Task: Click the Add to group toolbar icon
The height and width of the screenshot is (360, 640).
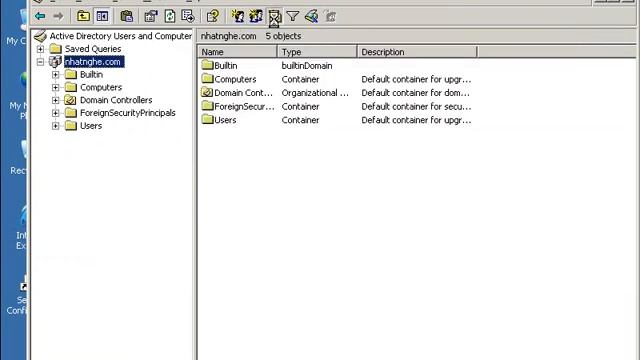Action: [x=330, y=16]
